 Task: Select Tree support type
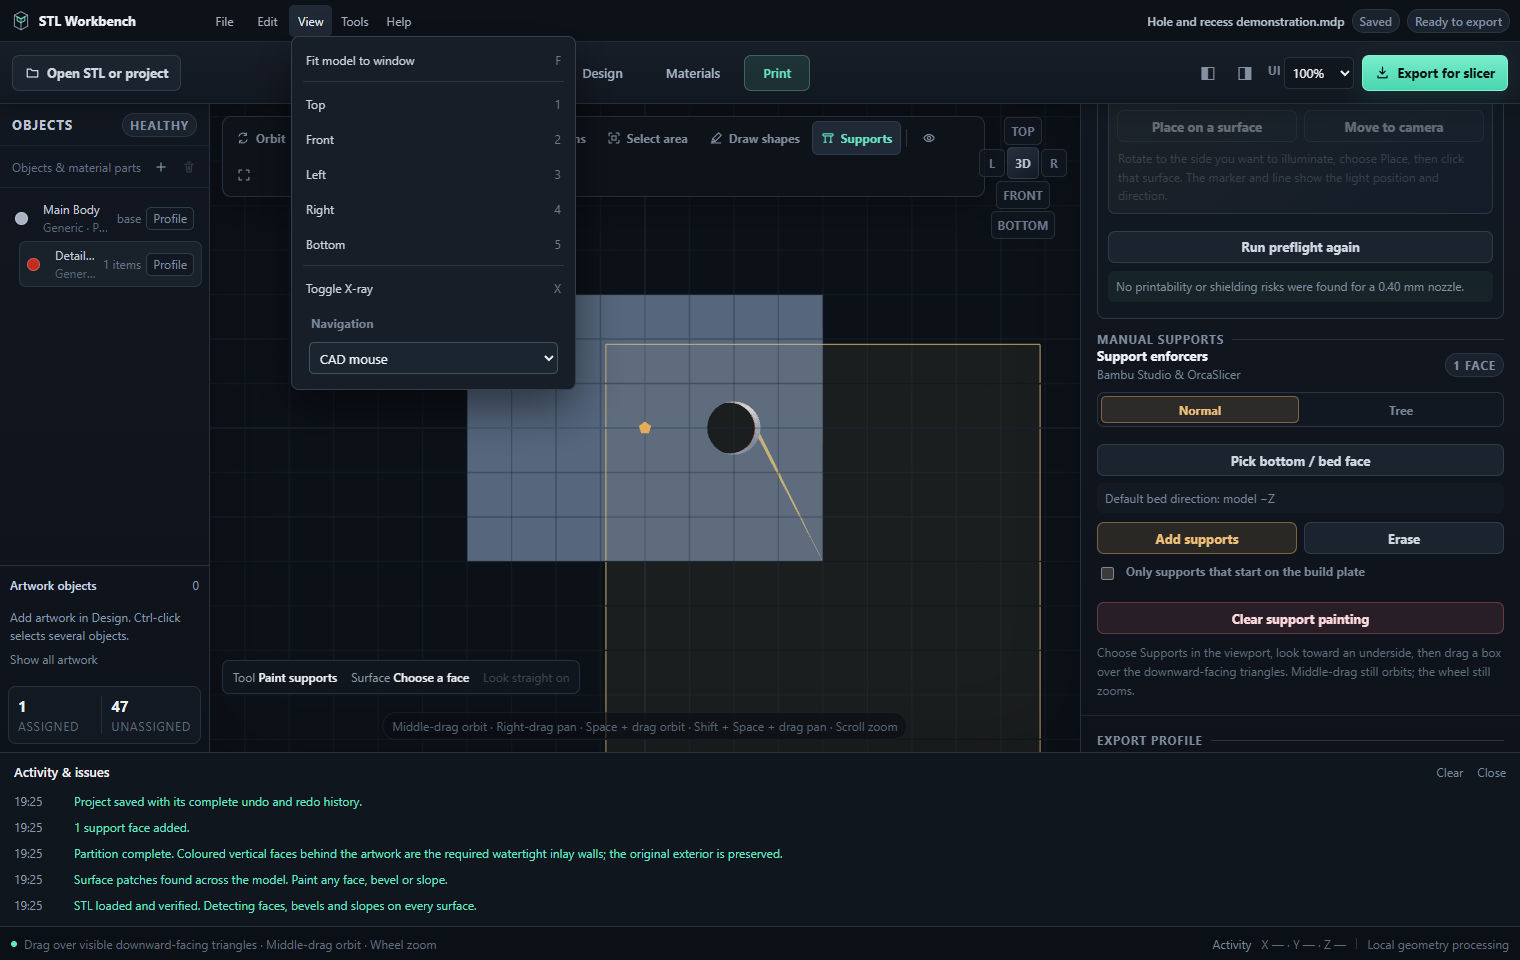tap(1401, 410)
